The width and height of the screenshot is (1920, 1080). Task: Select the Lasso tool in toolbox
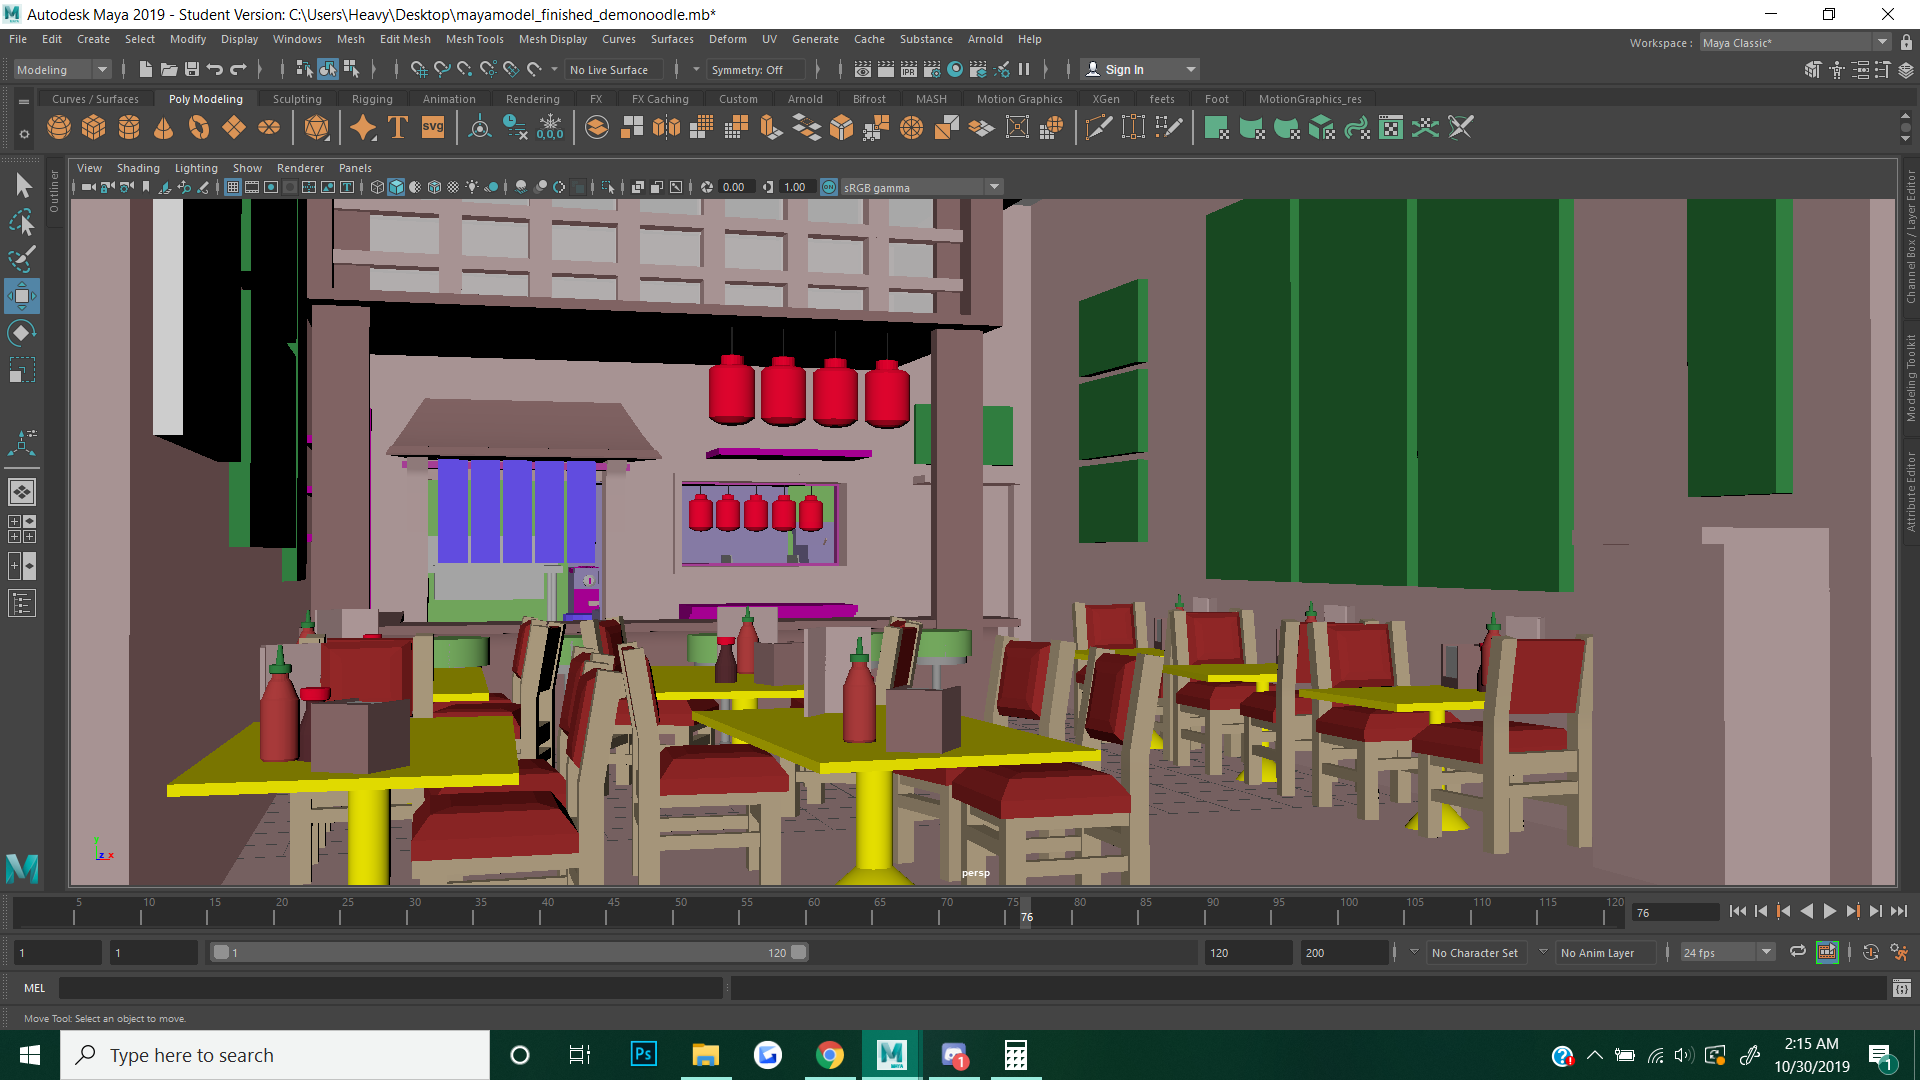coord(22,222)
